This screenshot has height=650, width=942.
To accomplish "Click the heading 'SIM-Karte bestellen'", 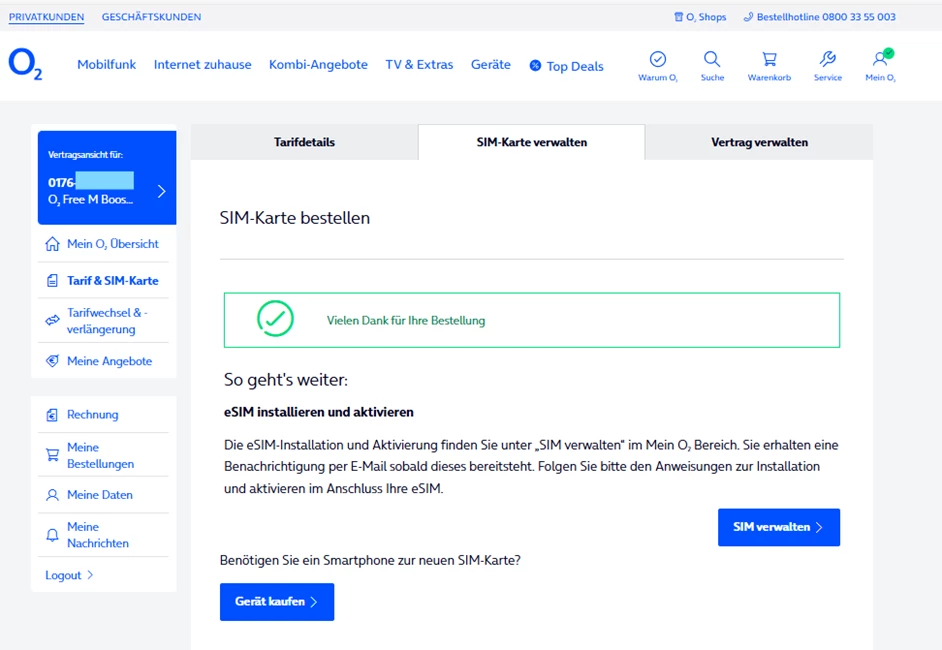I will click(295, 218).
